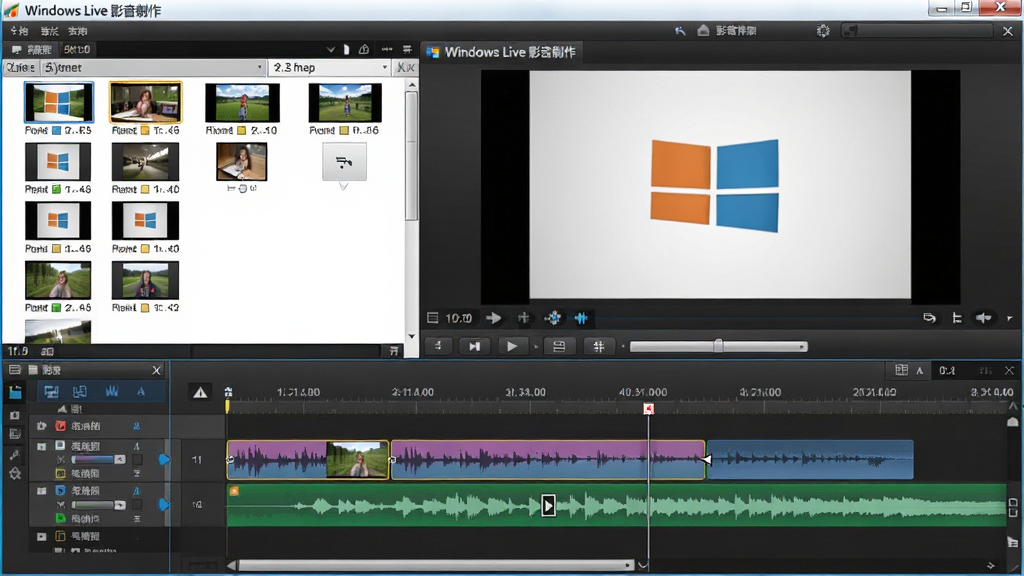The width and height of the screenshot is (1024, 576).
Task: Select the girl-at-desk thumbnail with the yellow border
Action: click(x=145, y=103)
